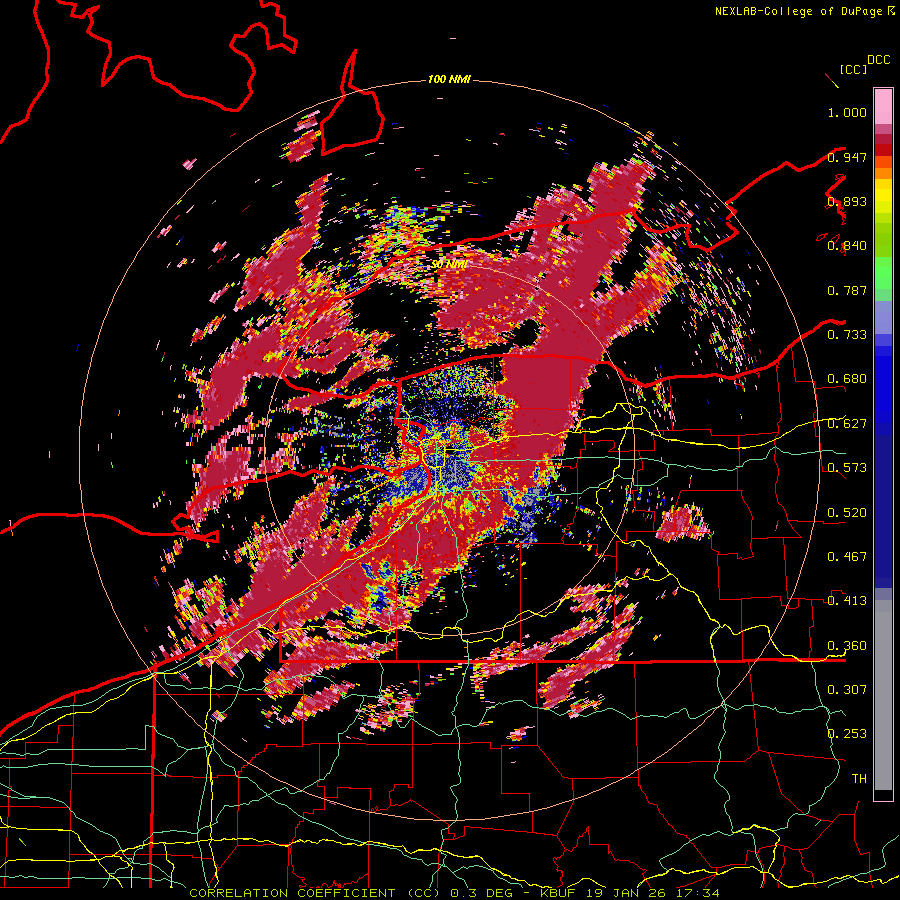900x900 pixels.
Task: Select the DCC label above the color scale
Action: click(878, 60)
